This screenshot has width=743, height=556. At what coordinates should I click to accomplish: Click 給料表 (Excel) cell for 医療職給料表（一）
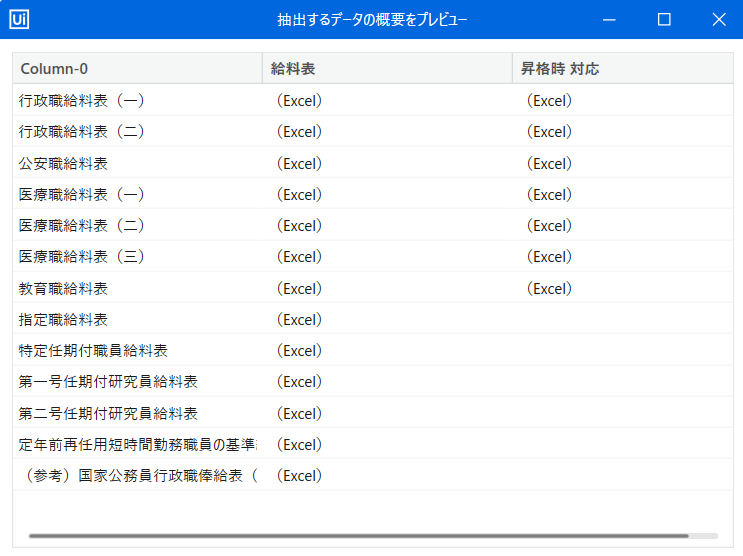click(x=387, y=194)
